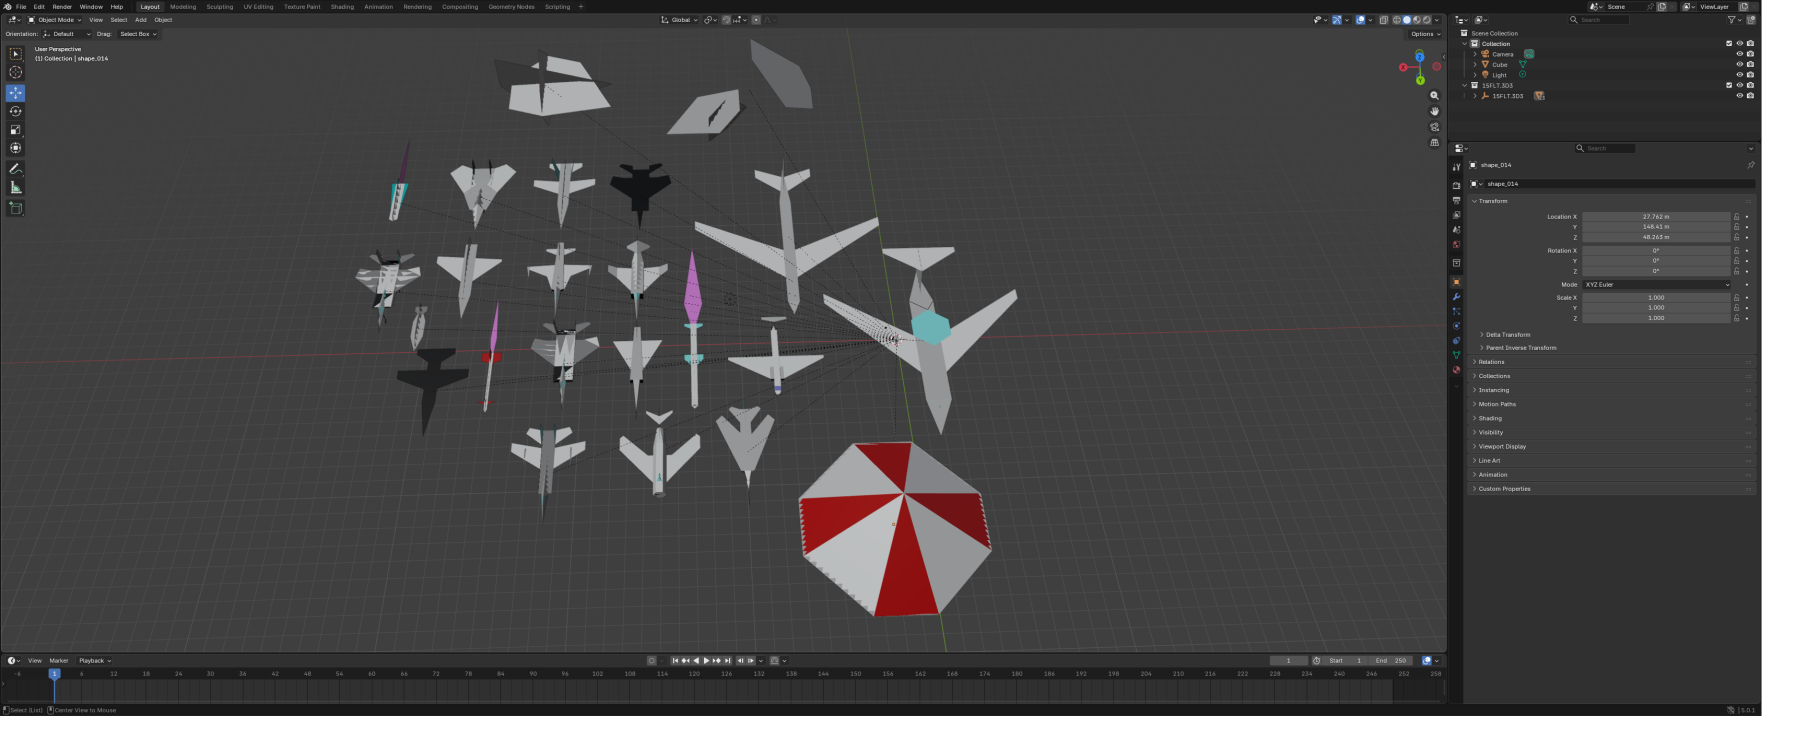
Task: Open the Render menu
Action: click(62, 7)
